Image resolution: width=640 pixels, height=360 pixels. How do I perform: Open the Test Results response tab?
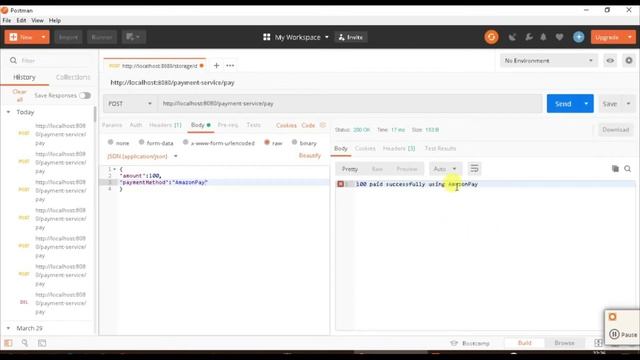click(x=440, y=148)
